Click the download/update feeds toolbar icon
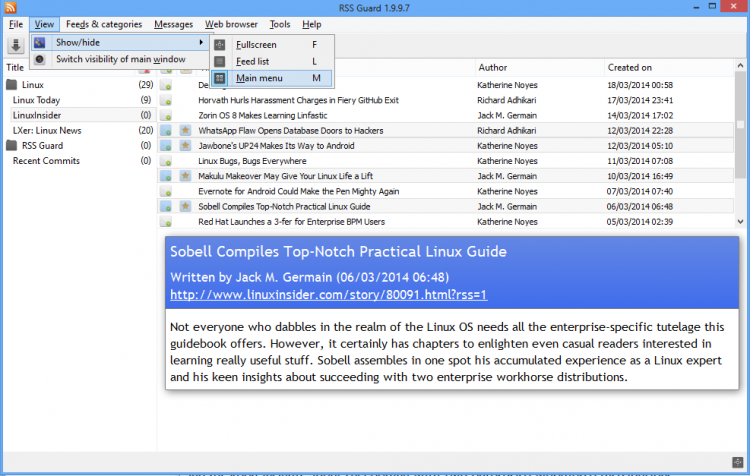The width and height of the screenshot is (750, 476). (x=16, y=46)
